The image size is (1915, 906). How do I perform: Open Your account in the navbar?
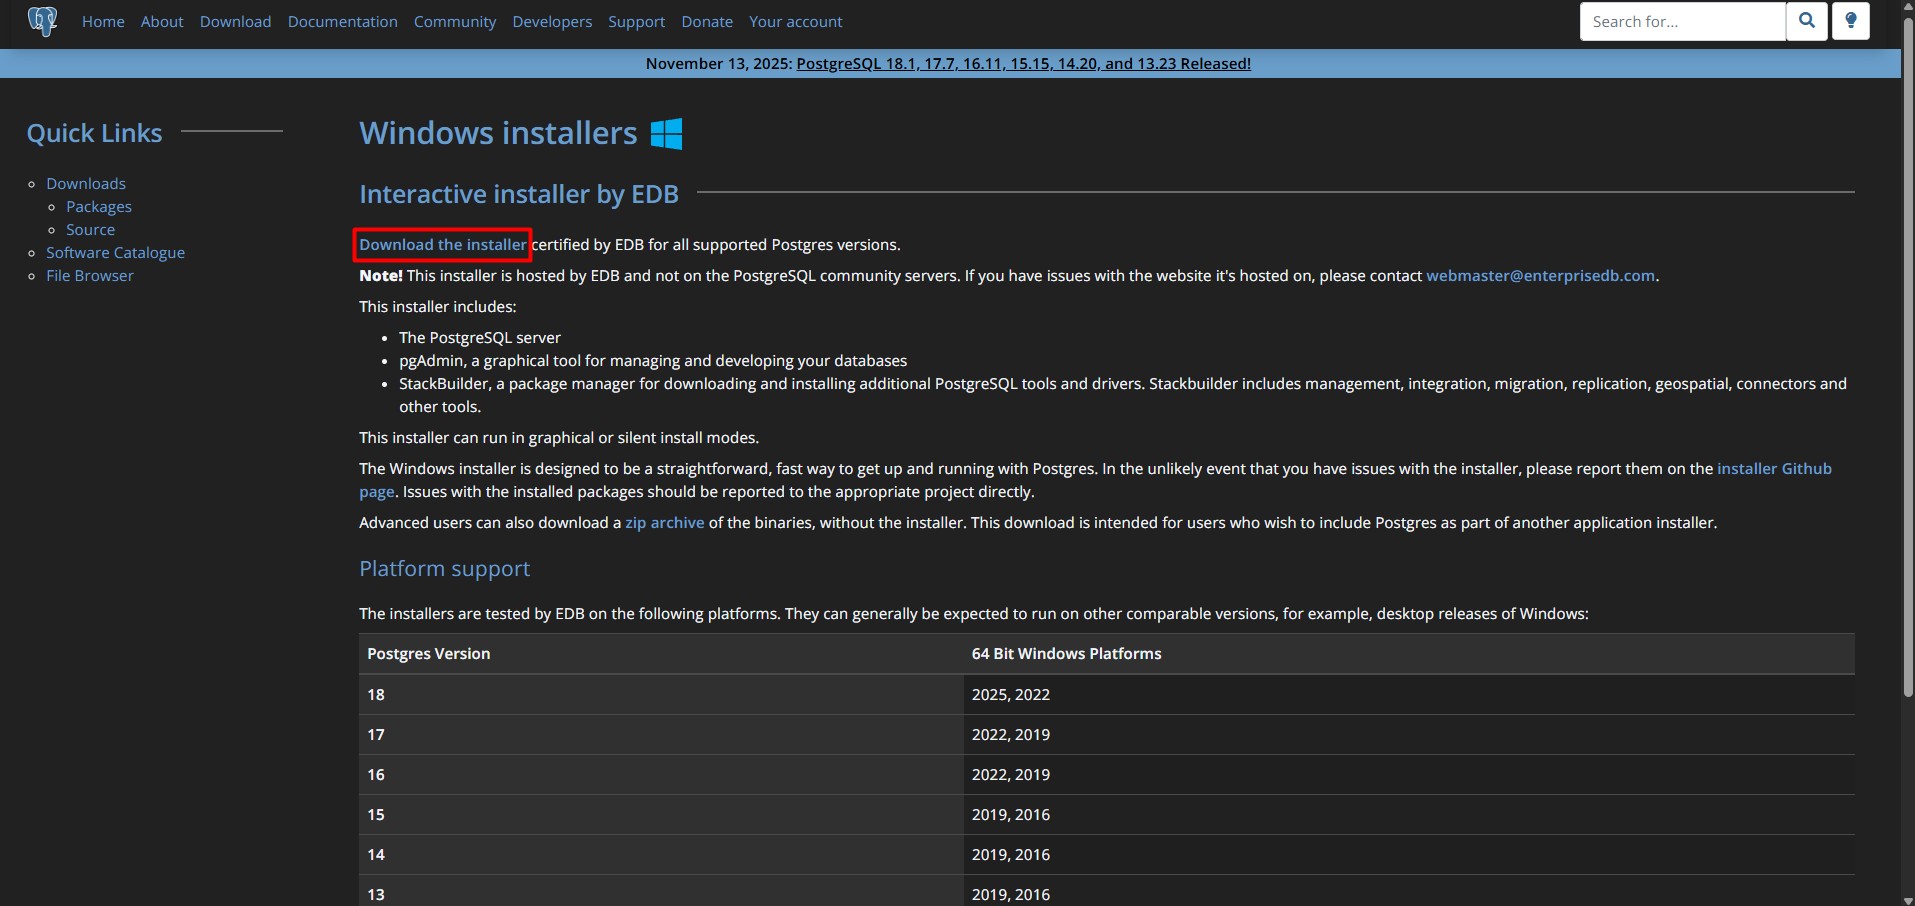coord(795,21)
